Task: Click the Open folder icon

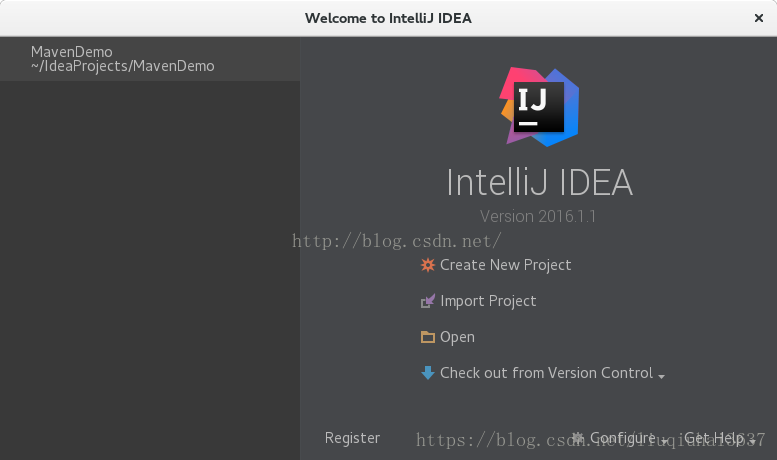Action: (x=428, y=337)
